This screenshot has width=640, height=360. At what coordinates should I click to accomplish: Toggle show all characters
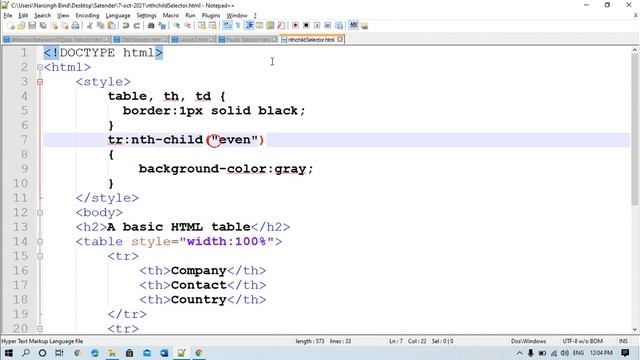(x=238, y=26)
